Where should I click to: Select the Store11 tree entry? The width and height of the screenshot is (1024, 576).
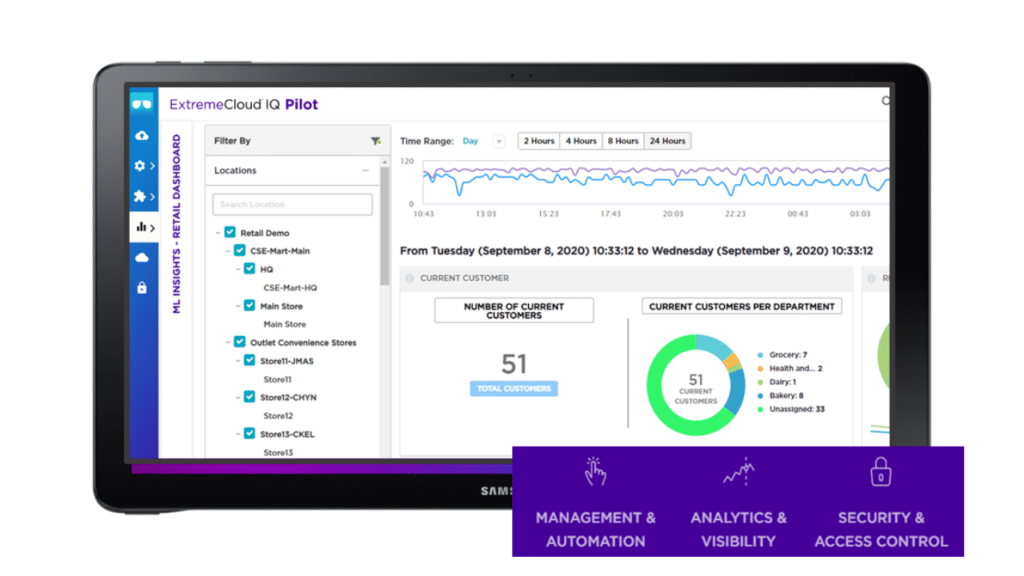pyautogui.click(x=278, y=379)
